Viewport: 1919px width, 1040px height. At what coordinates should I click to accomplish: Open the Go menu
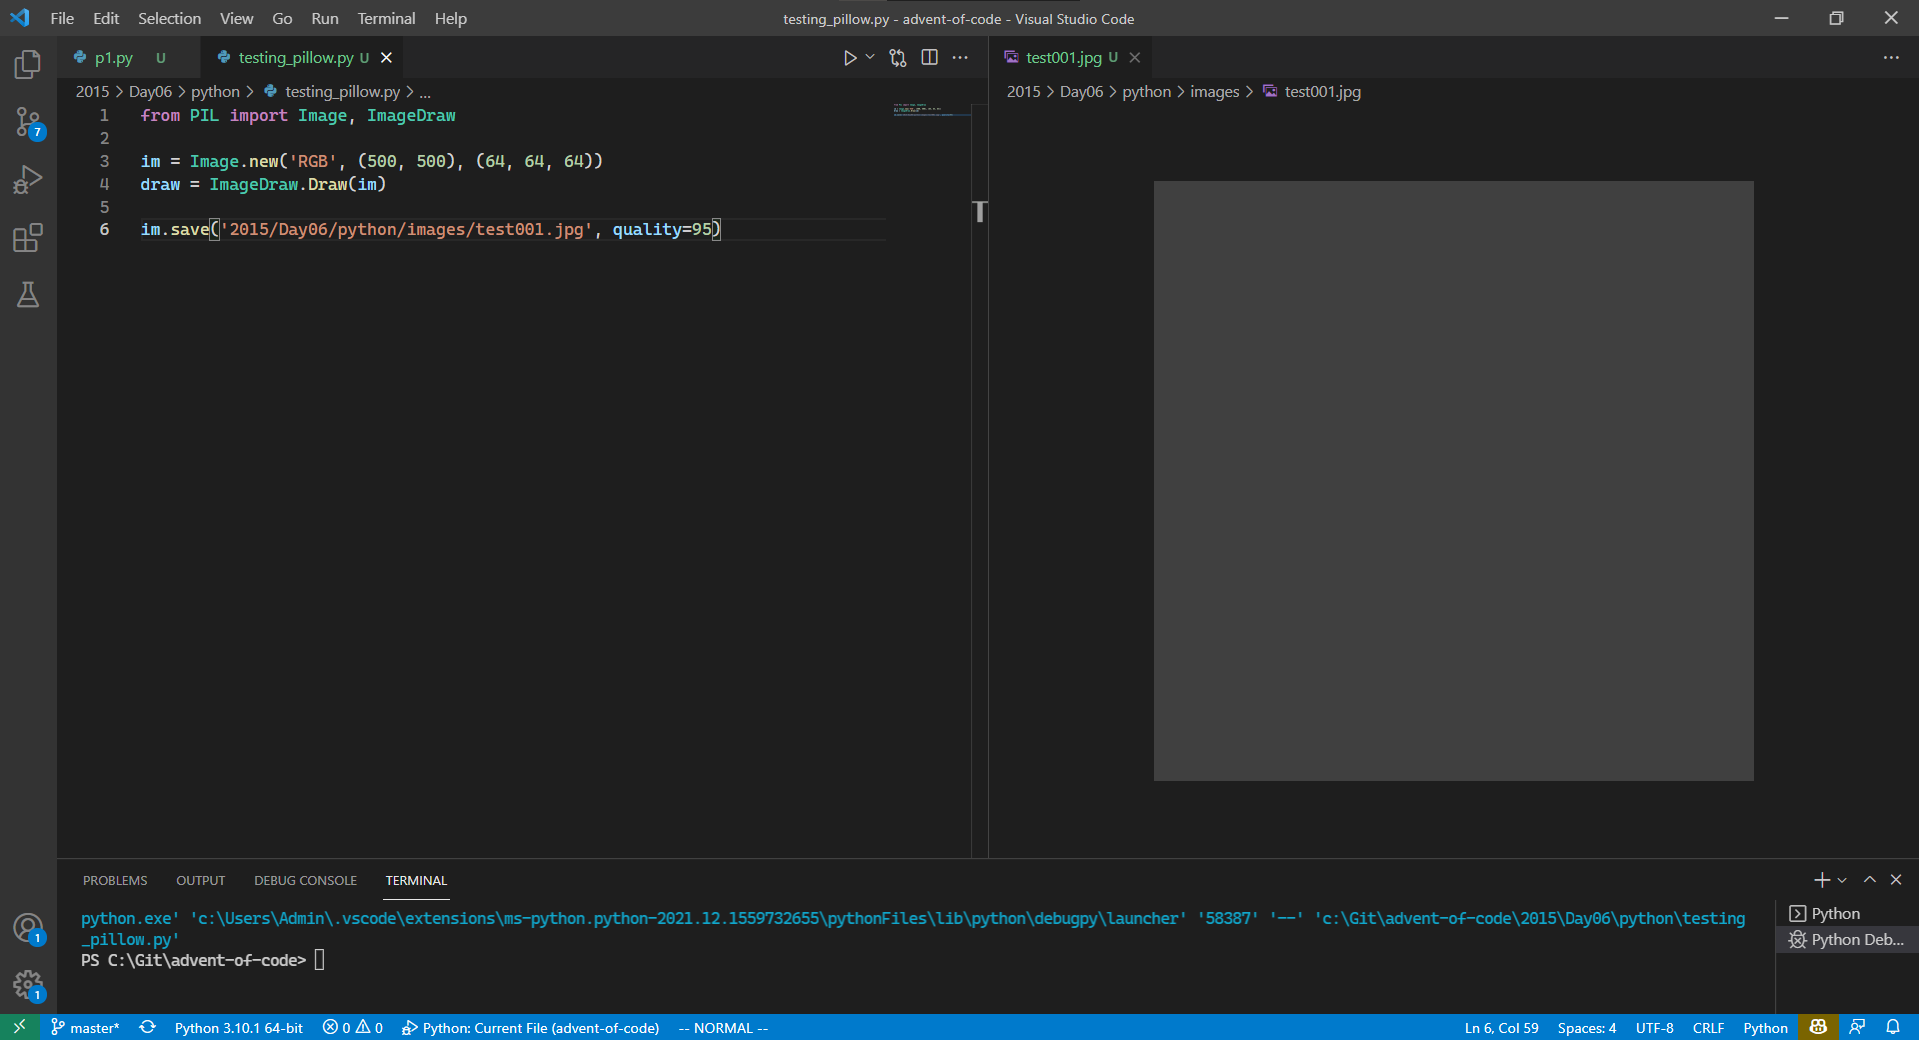tap(282, 18)
